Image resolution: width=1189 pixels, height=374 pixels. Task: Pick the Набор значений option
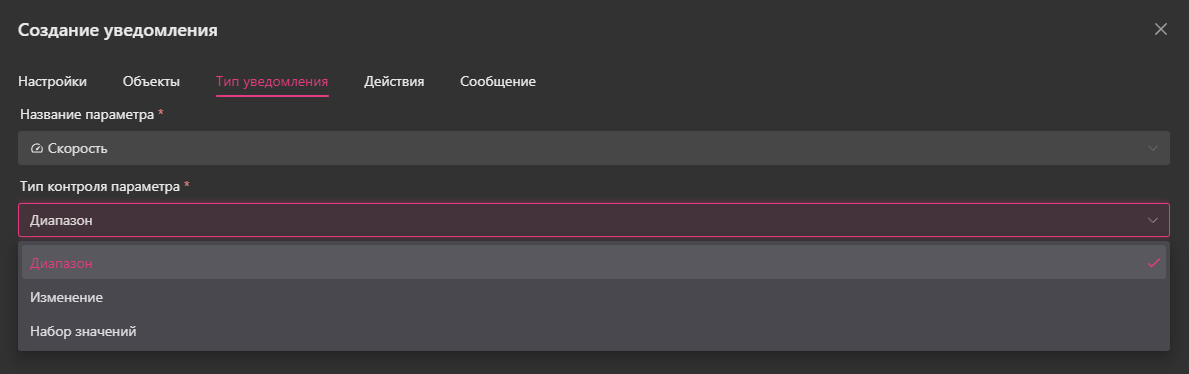[594, 332]
